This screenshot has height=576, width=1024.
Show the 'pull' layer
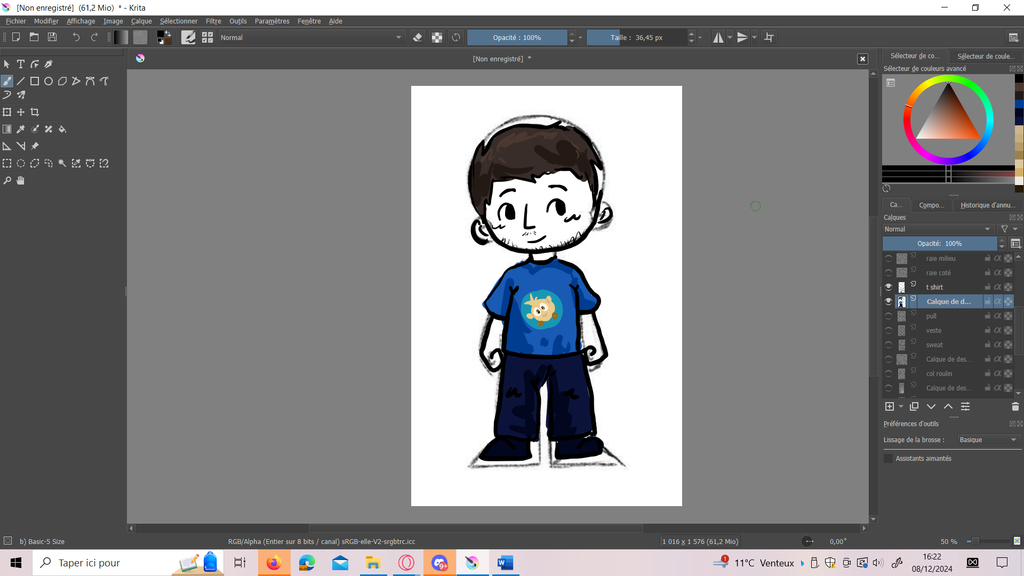tap(888, 316)
